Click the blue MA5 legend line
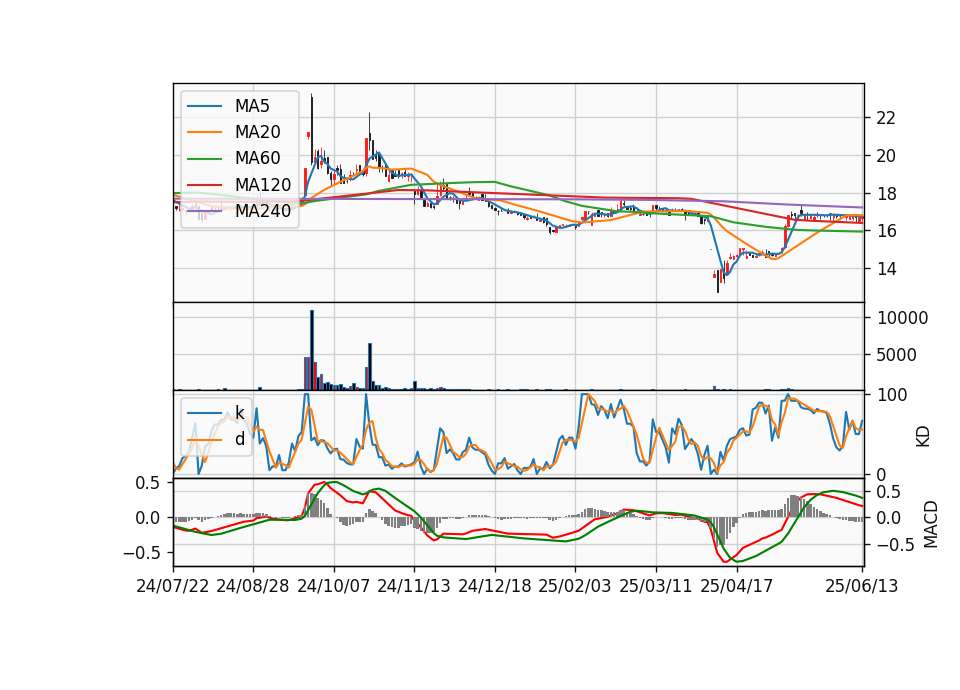This screenshot has width=960, height=690. 204,106
